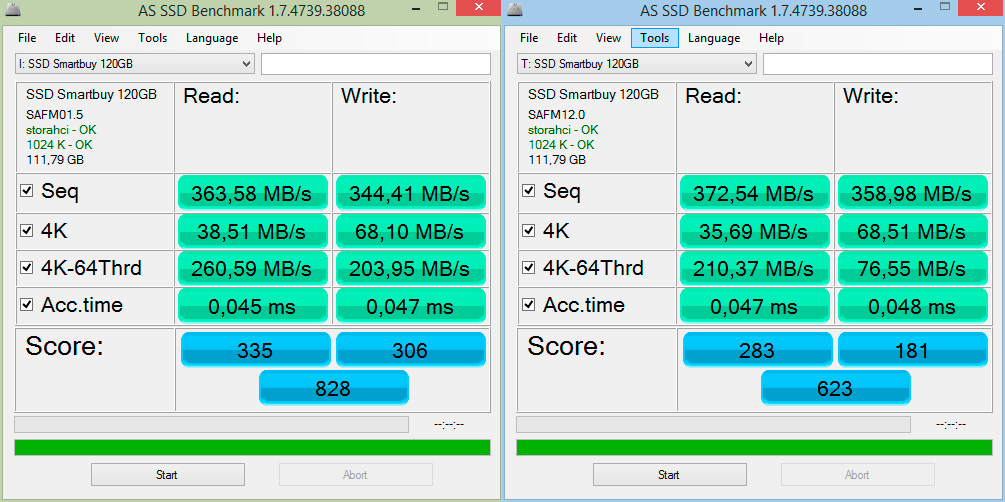
Task: Click total score 828
Action: 333,387
